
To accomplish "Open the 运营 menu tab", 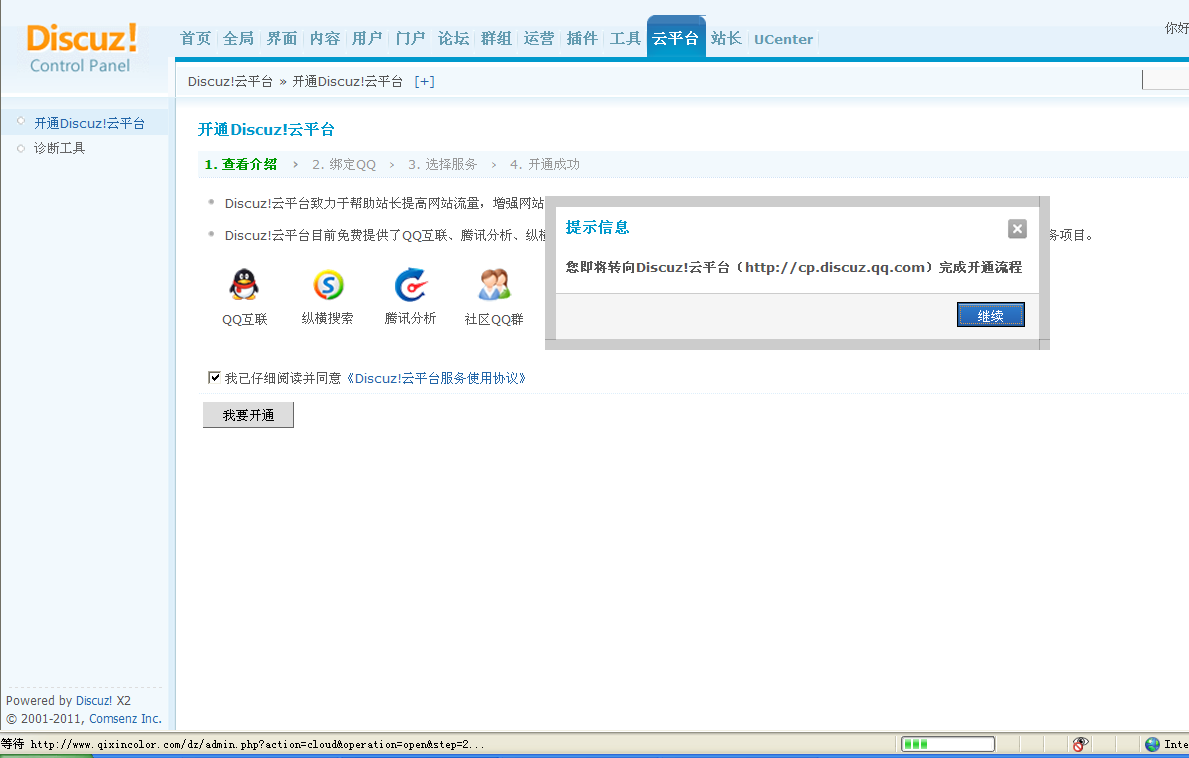I will [x=539, y=39].
